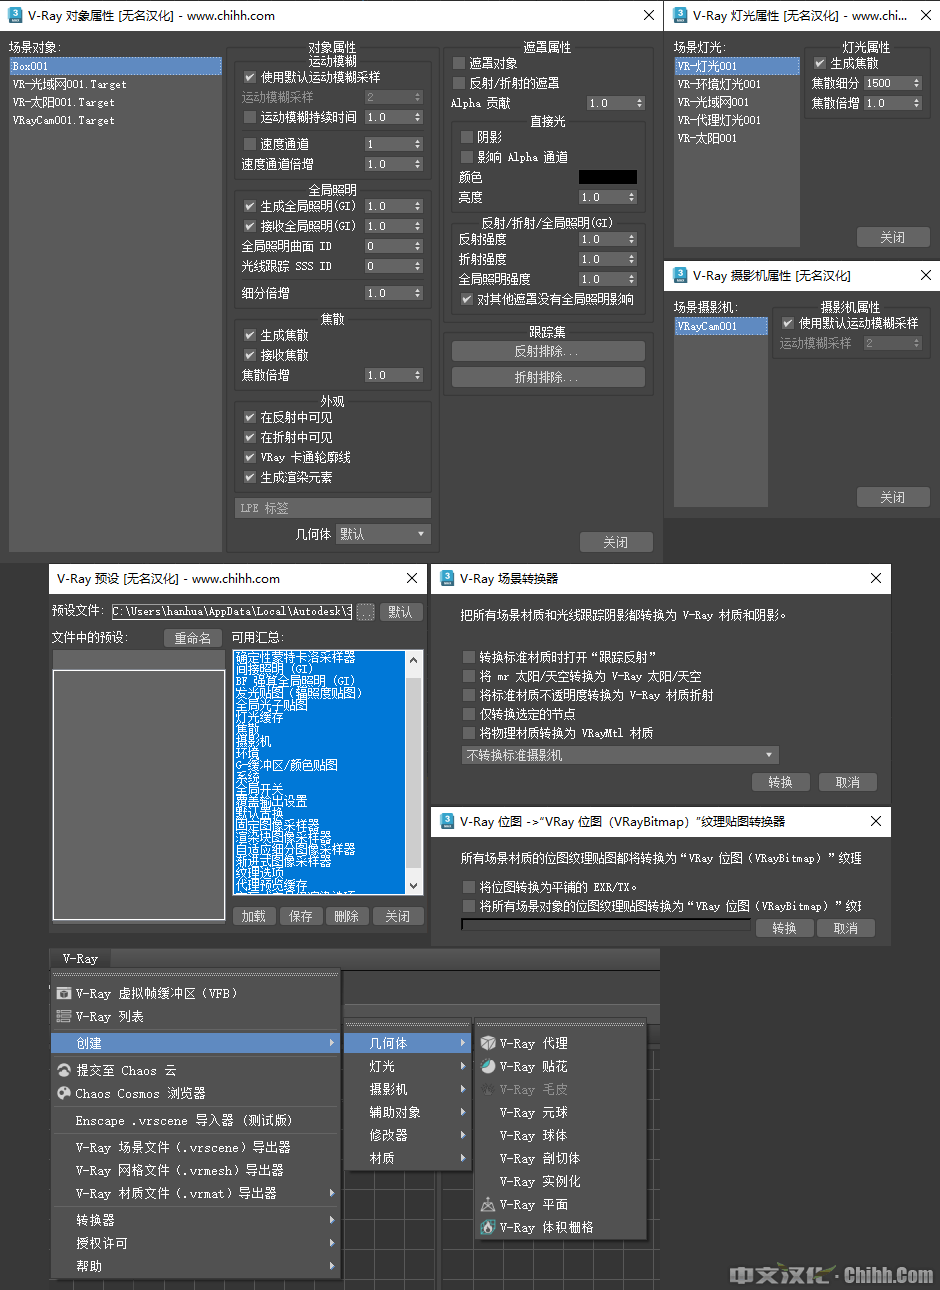Choose the V-Ray 平面 plane icon
The image size is (940, 1290).
[x=488, y=1205]
